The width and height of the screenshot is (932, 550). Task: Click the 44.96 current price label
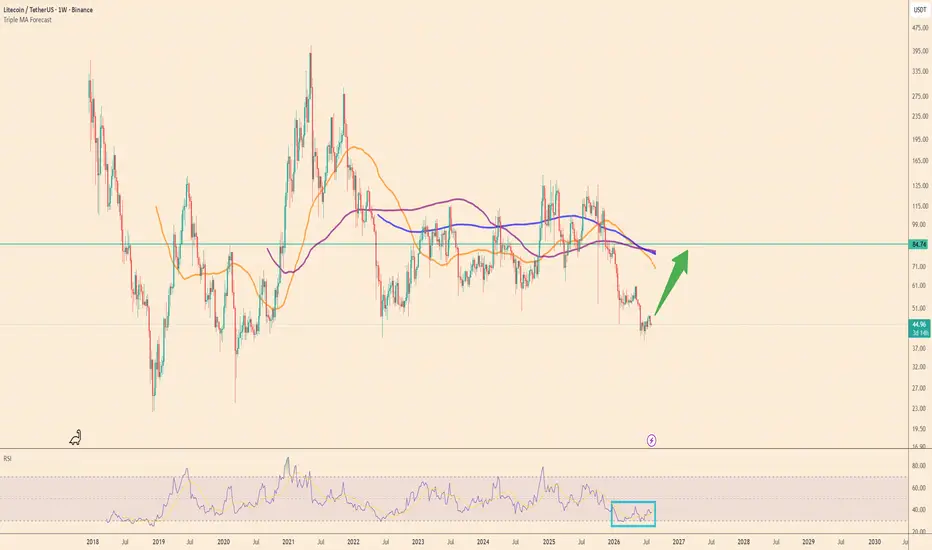click(x=919, y=325)
